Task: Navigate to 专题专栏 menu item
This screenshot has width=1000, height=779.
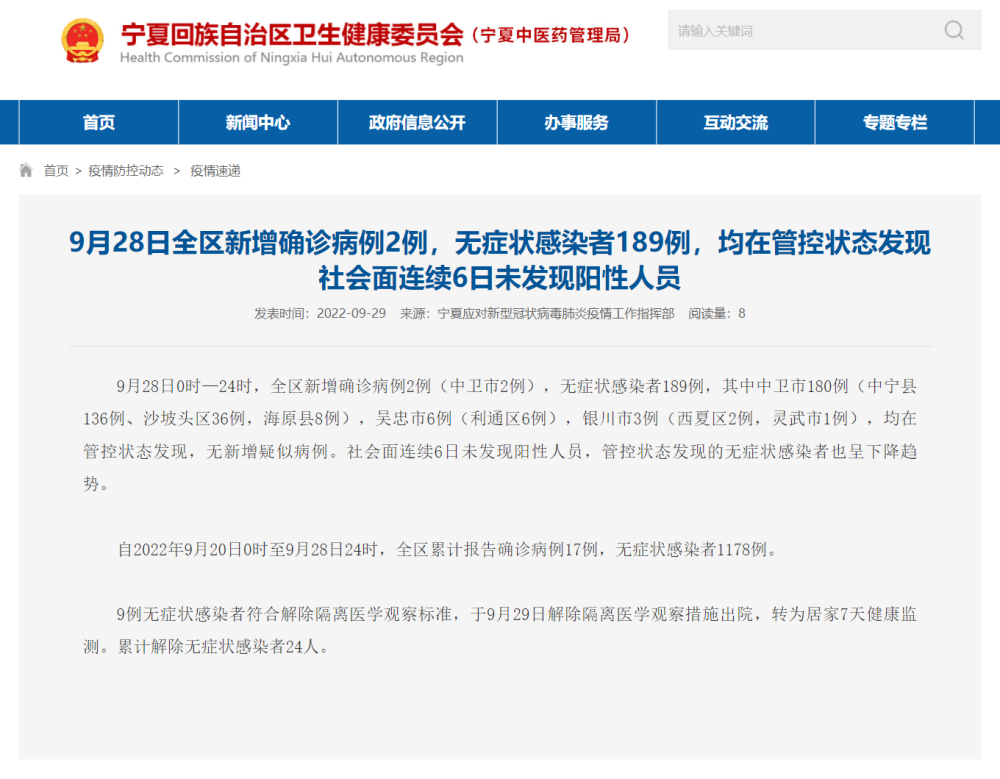Action: (x=895, y=123)
